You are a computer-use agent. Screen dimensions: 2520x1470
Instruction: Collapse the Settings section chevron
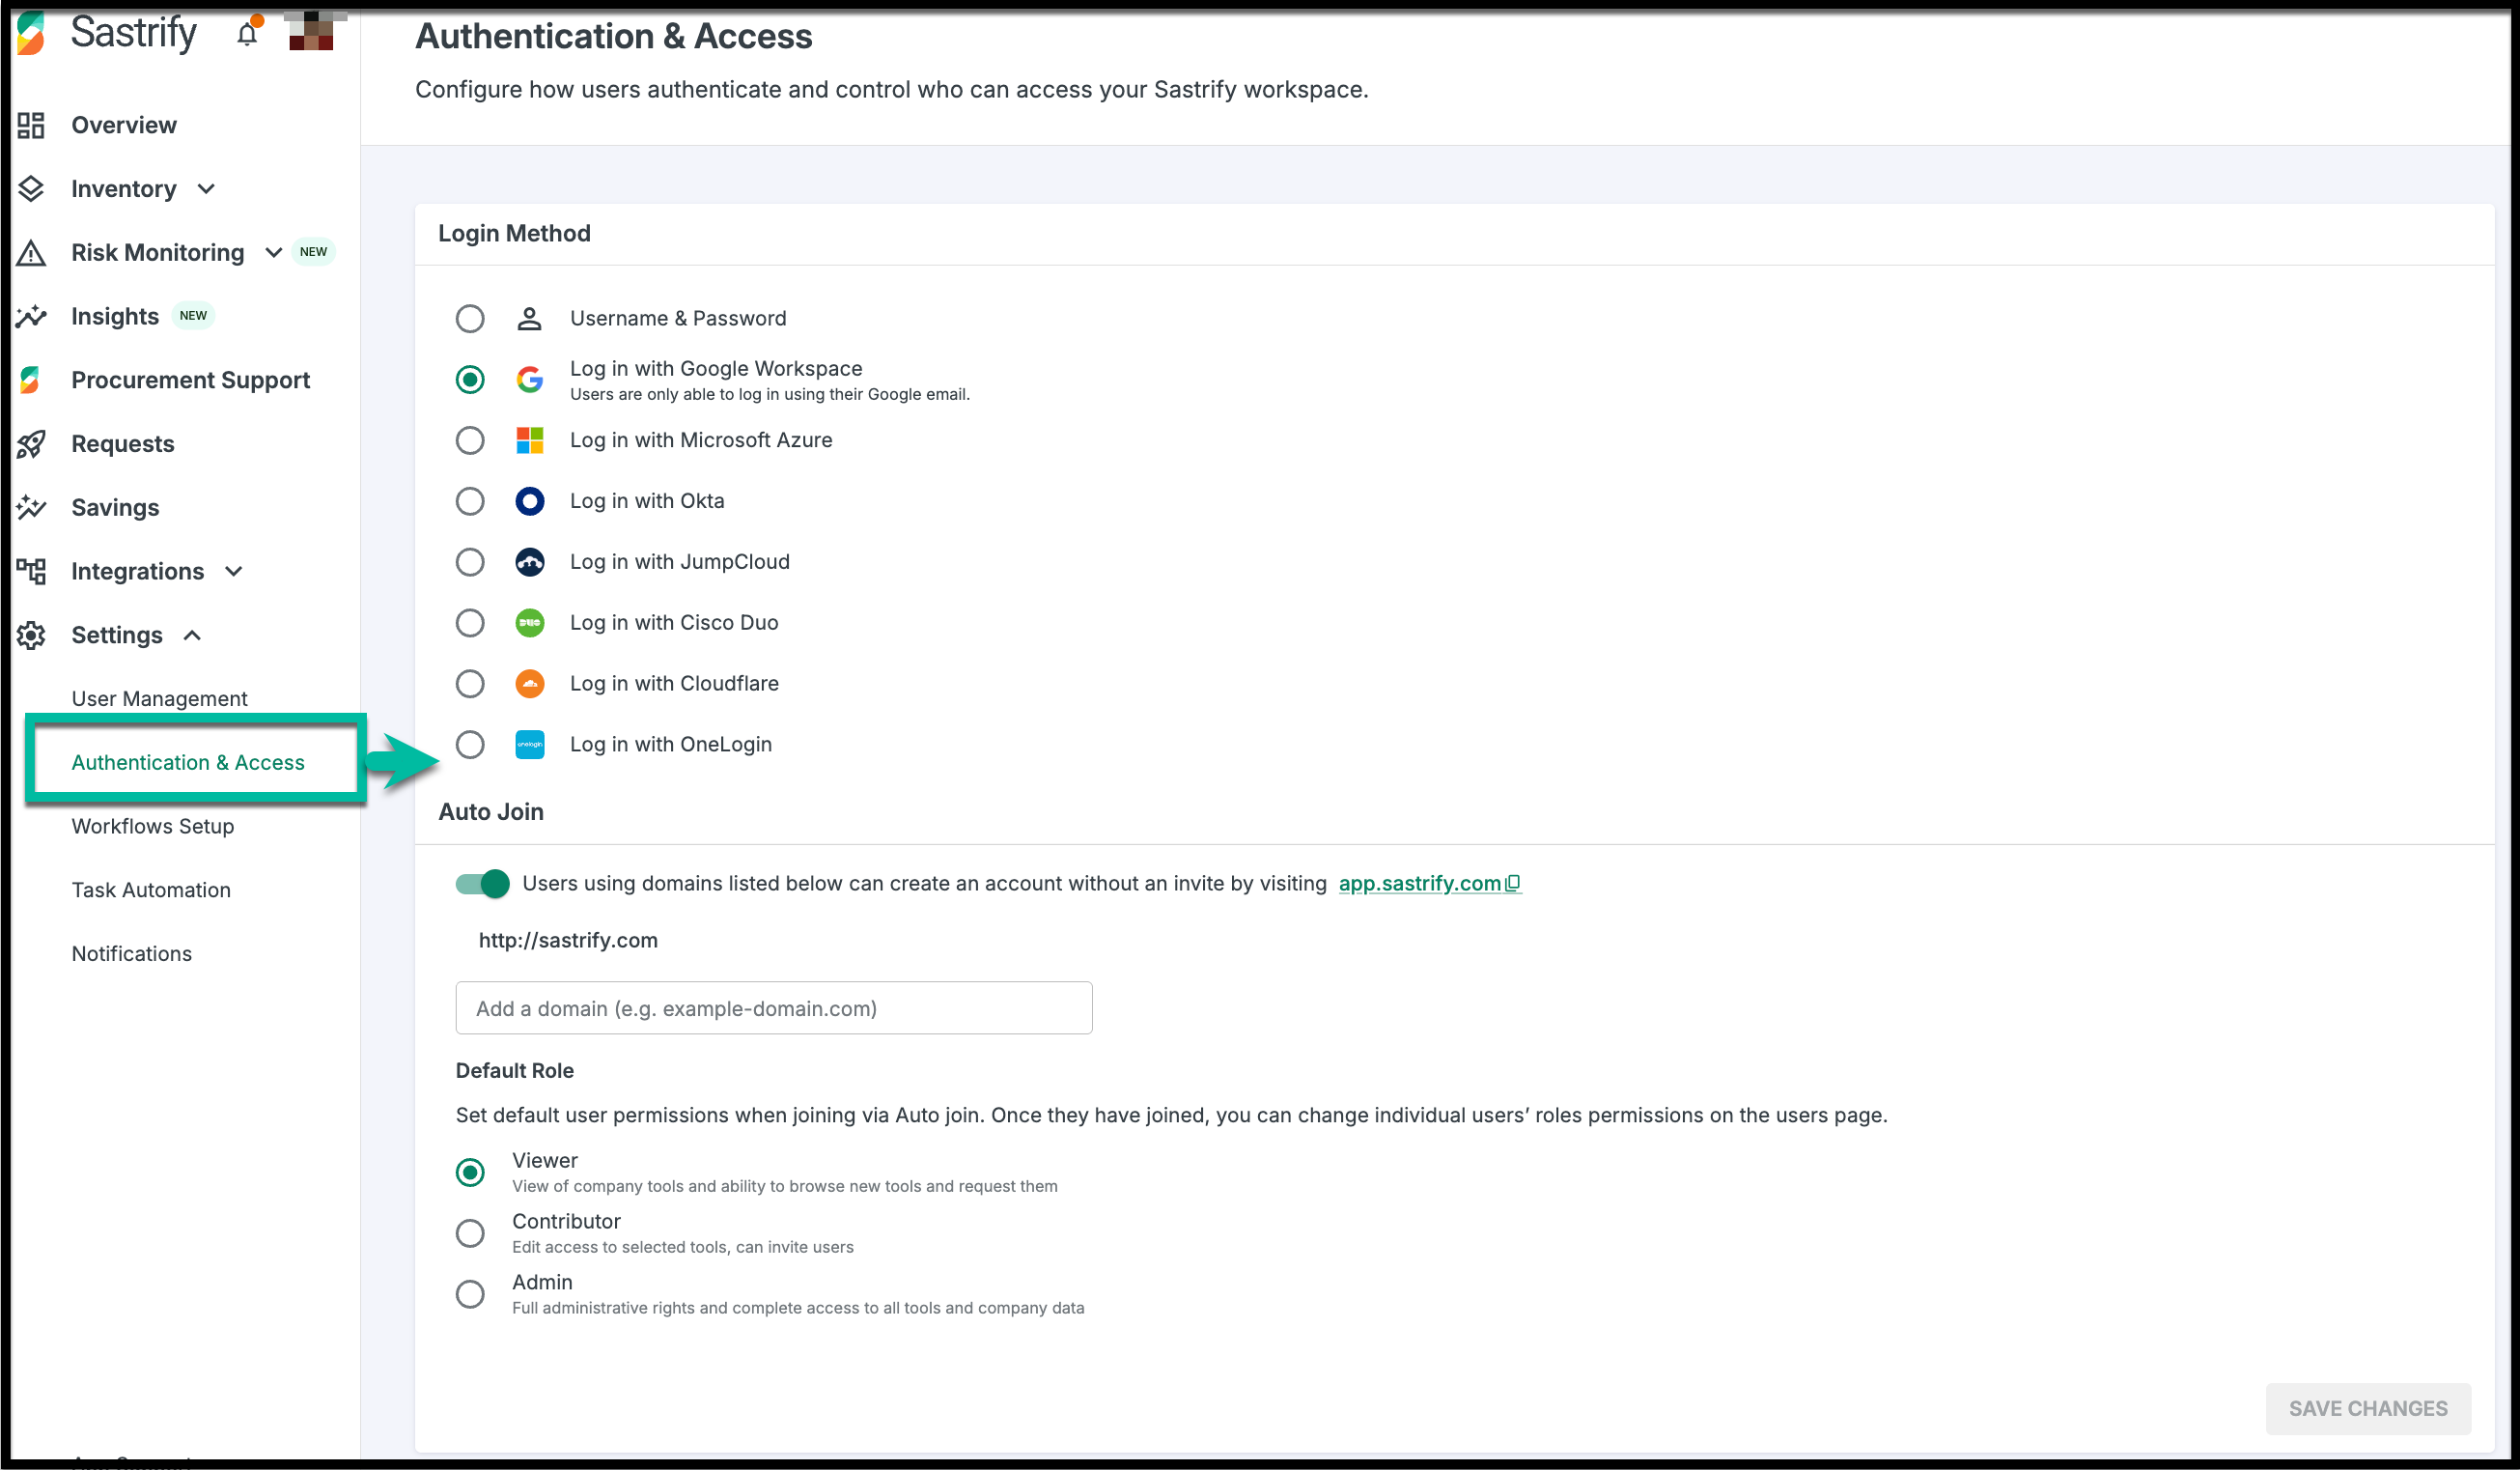click(193, 635)
